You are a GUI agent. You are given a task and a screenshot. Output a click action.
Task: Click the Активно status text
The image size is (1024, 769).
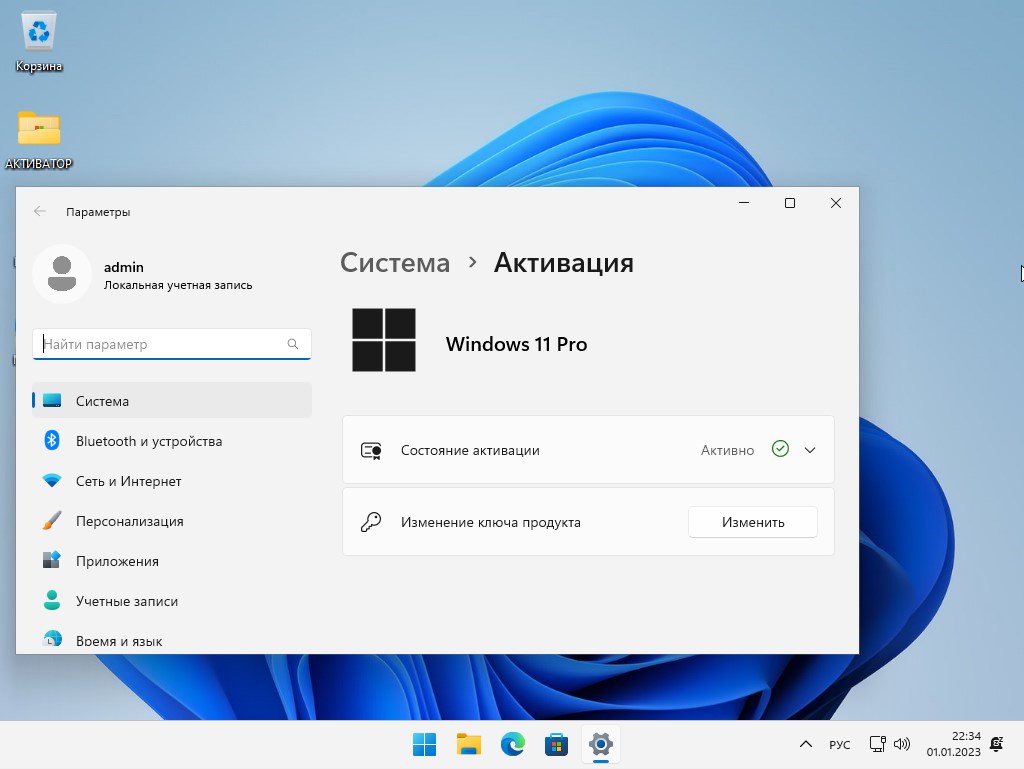pyautogui.click(x=728, y=450)
